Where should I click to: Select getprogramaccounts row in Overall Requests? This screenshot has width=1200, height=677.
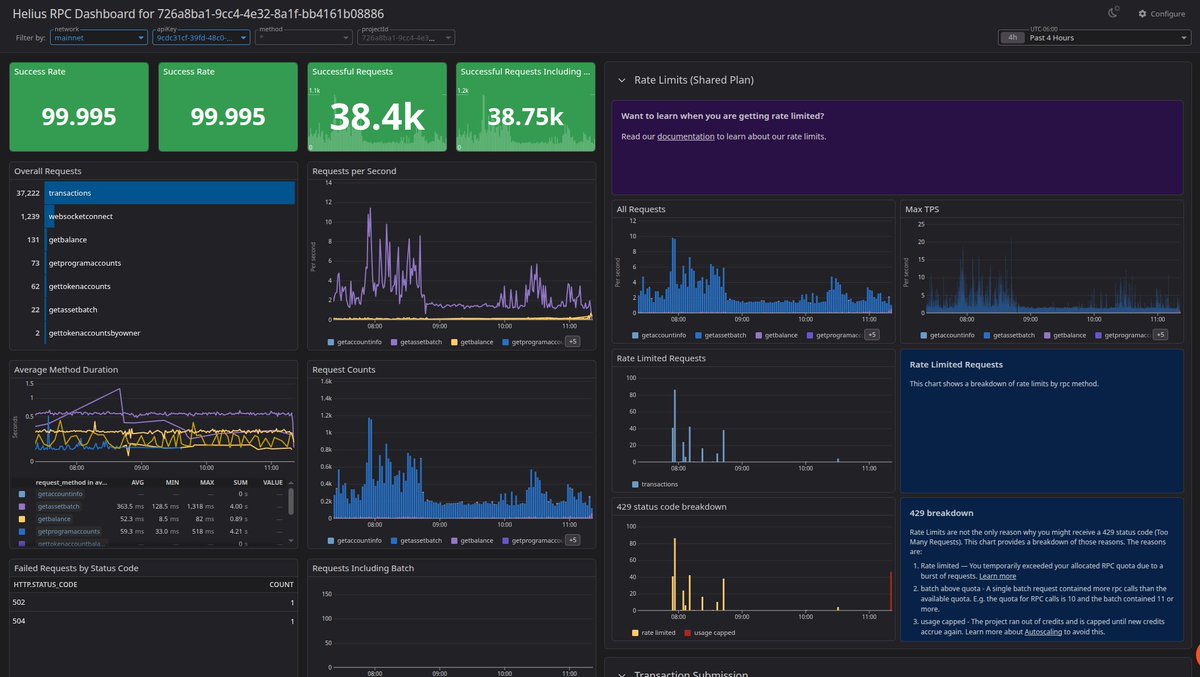click(154, 263)
